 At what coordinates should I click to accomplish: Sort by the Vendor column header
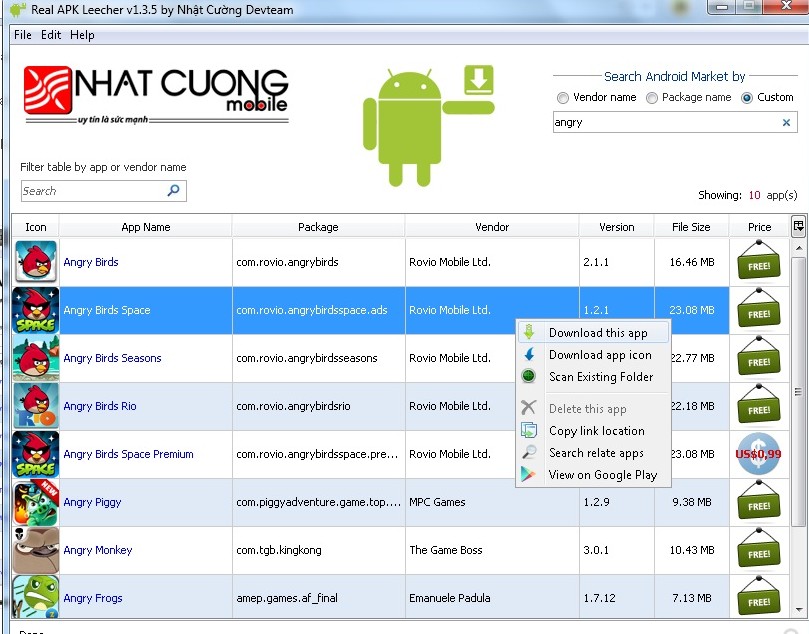click(492, 227)
